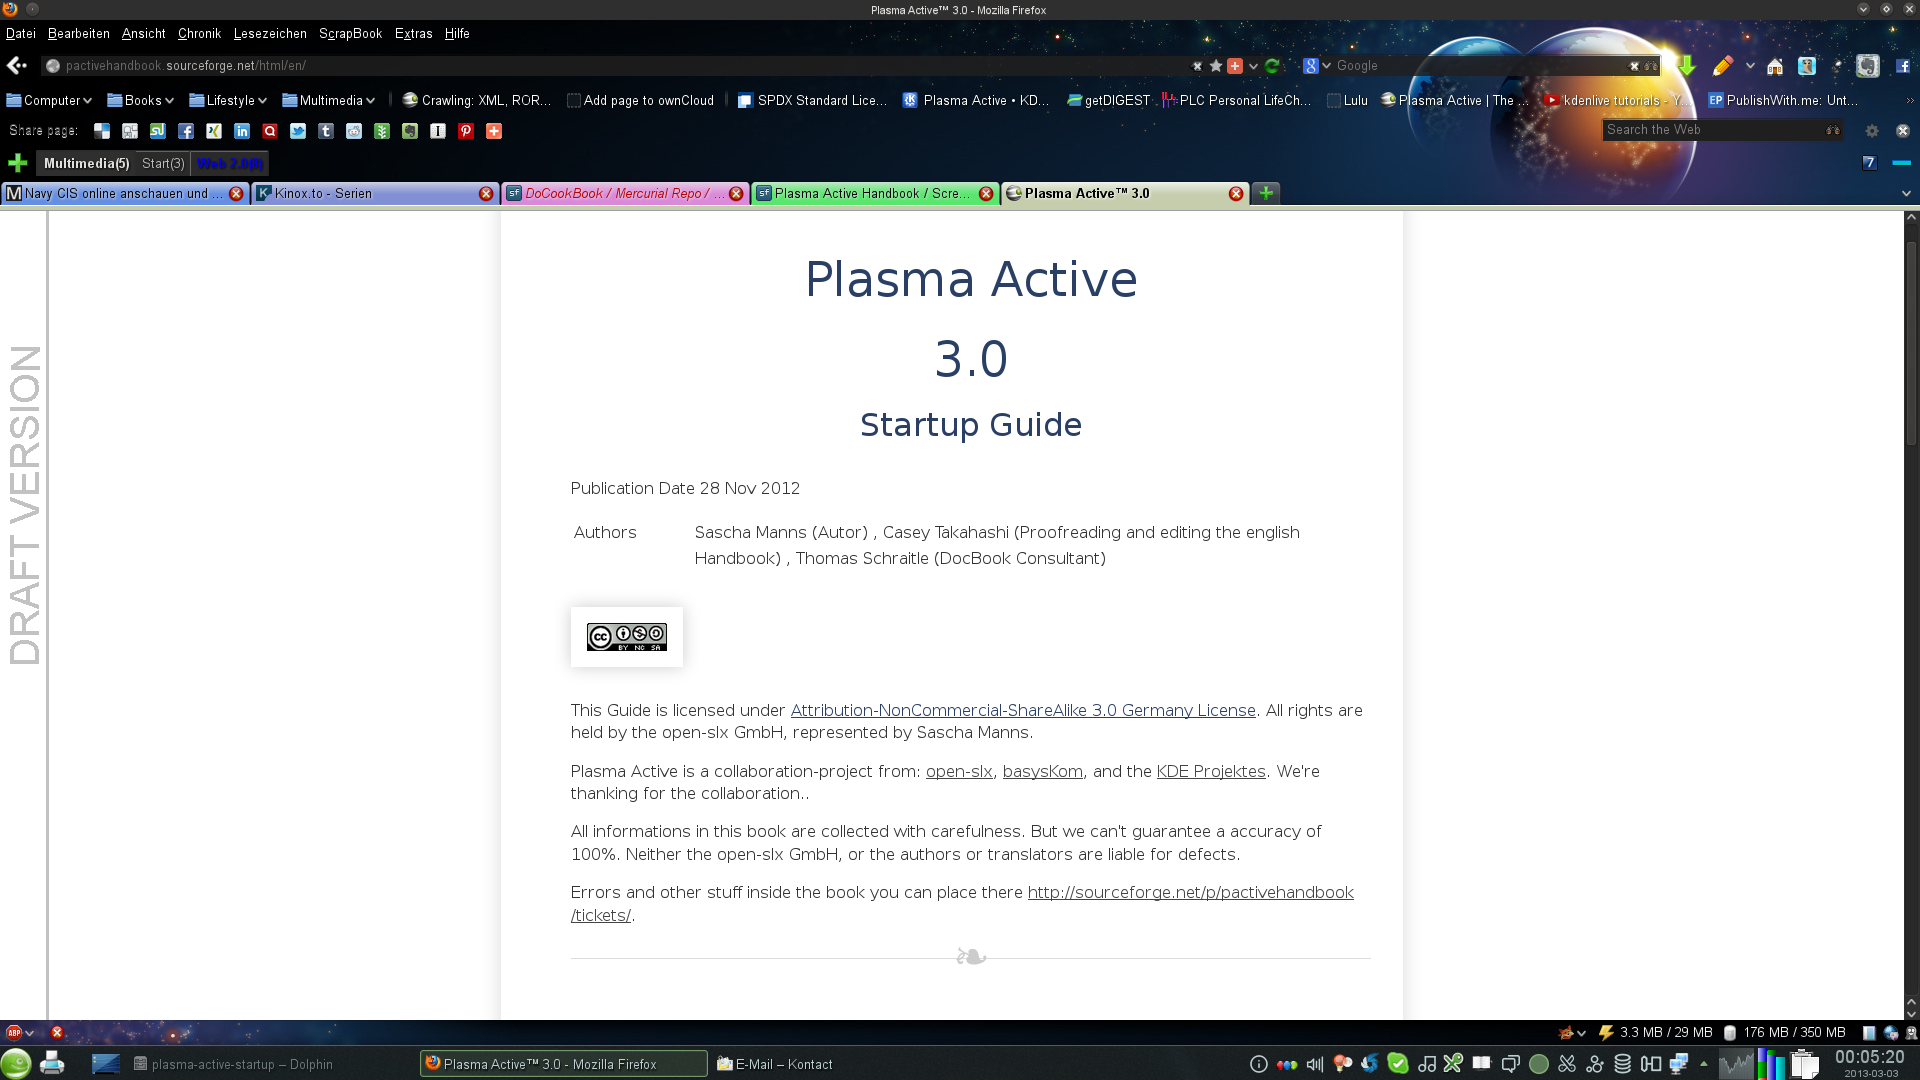Share page on Pinterest icon
1920x1080 pixels.
coord(466,131)
